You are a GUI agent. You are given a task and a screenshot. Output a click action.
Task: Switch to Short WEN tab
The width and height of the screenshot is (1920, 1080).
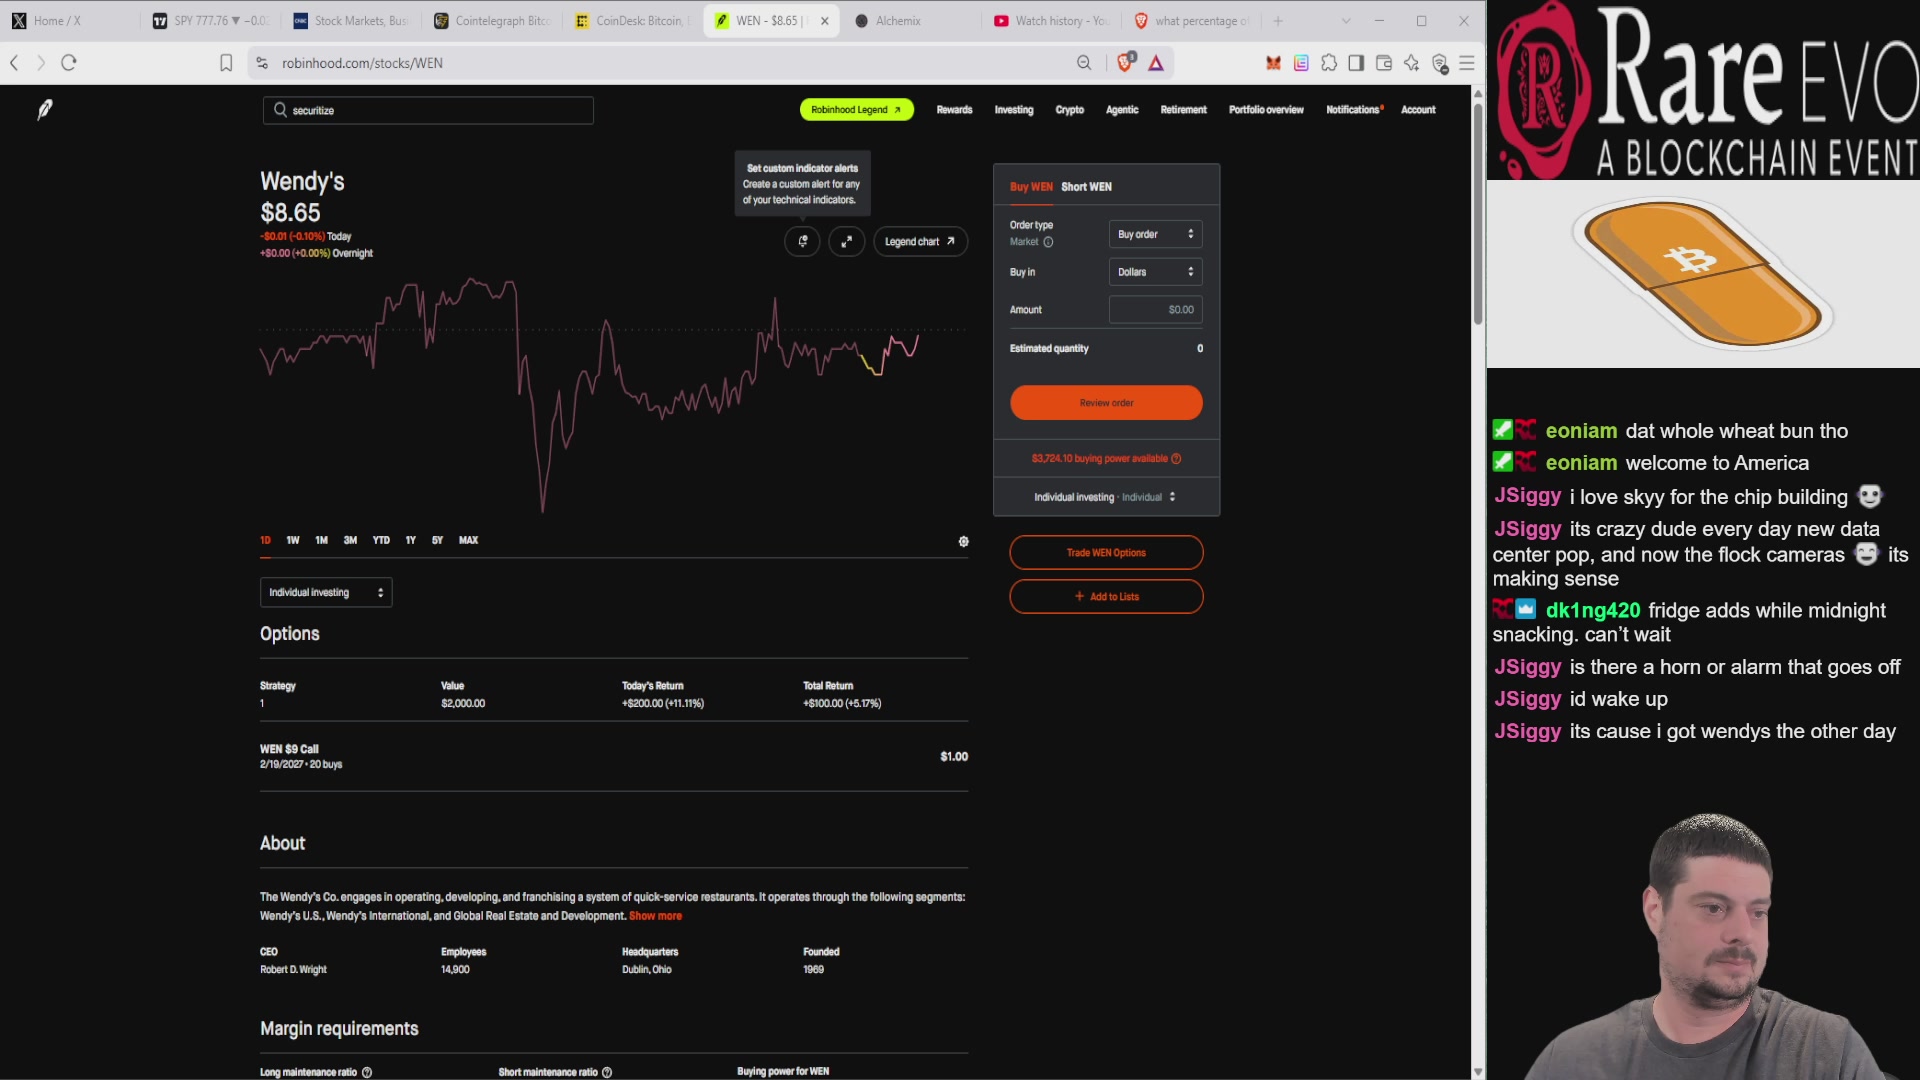1086,187
